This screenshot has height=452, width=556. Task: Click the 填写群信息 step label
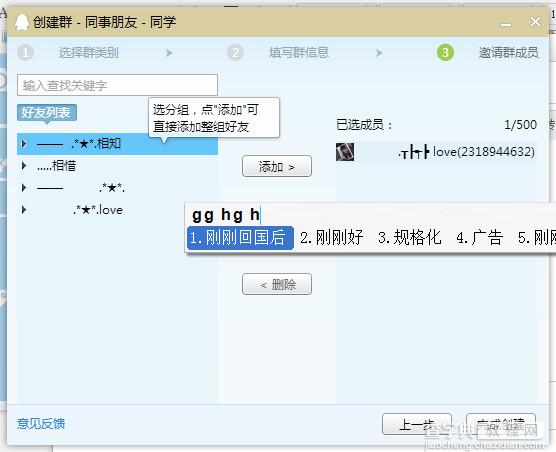coord(299,52)
